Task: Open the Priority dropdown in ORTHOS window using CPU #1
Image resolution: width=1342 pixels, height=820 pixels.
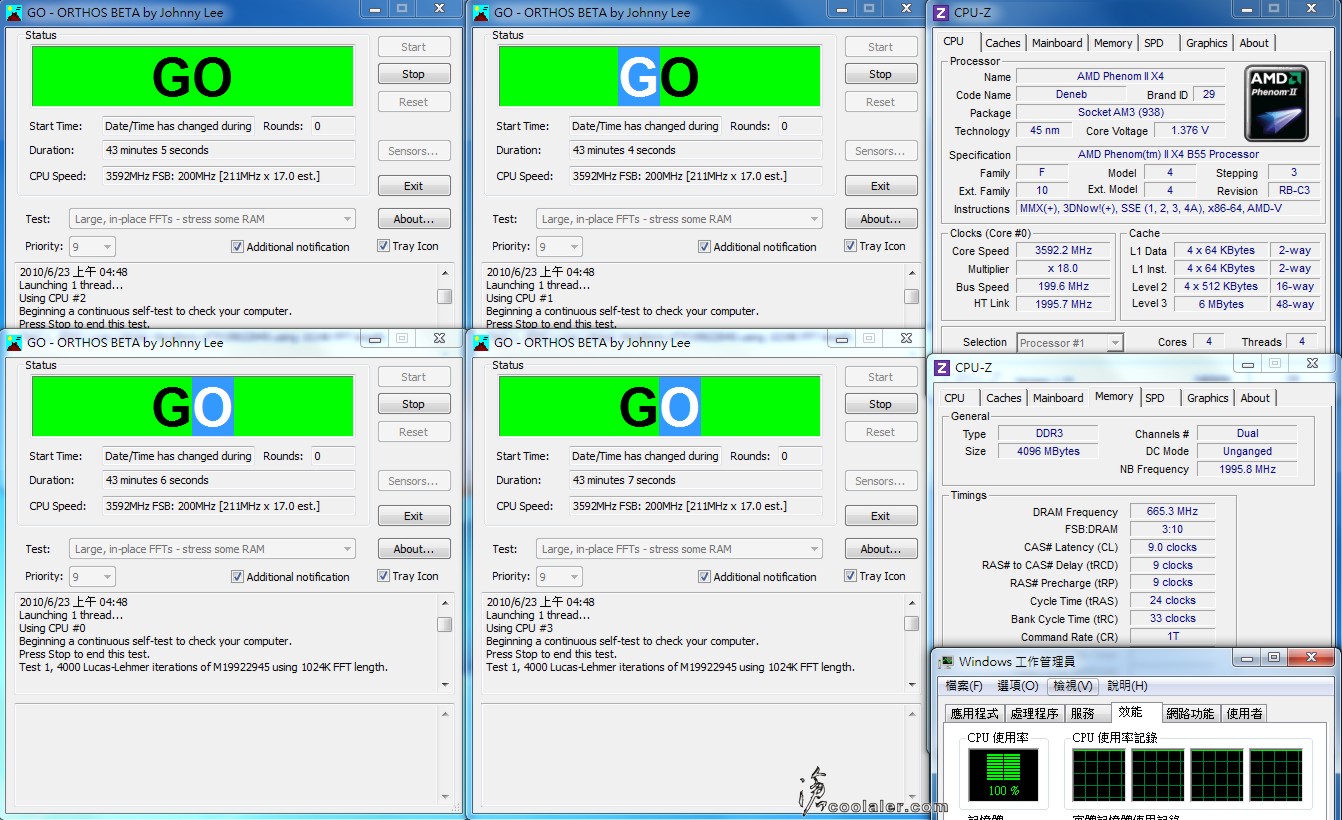Action: tap(559, 246)
